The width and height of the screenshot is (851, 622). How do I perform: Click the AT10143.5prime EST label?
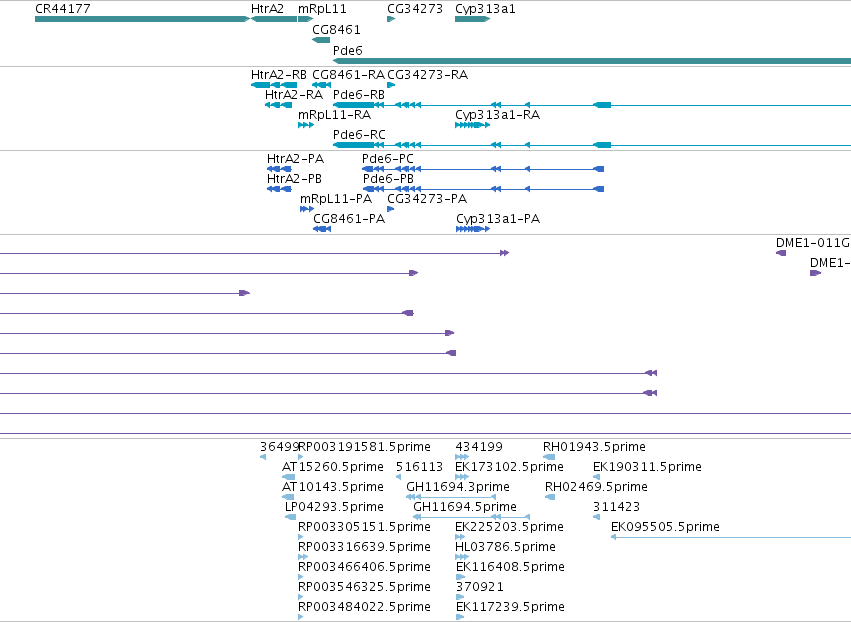333,487
